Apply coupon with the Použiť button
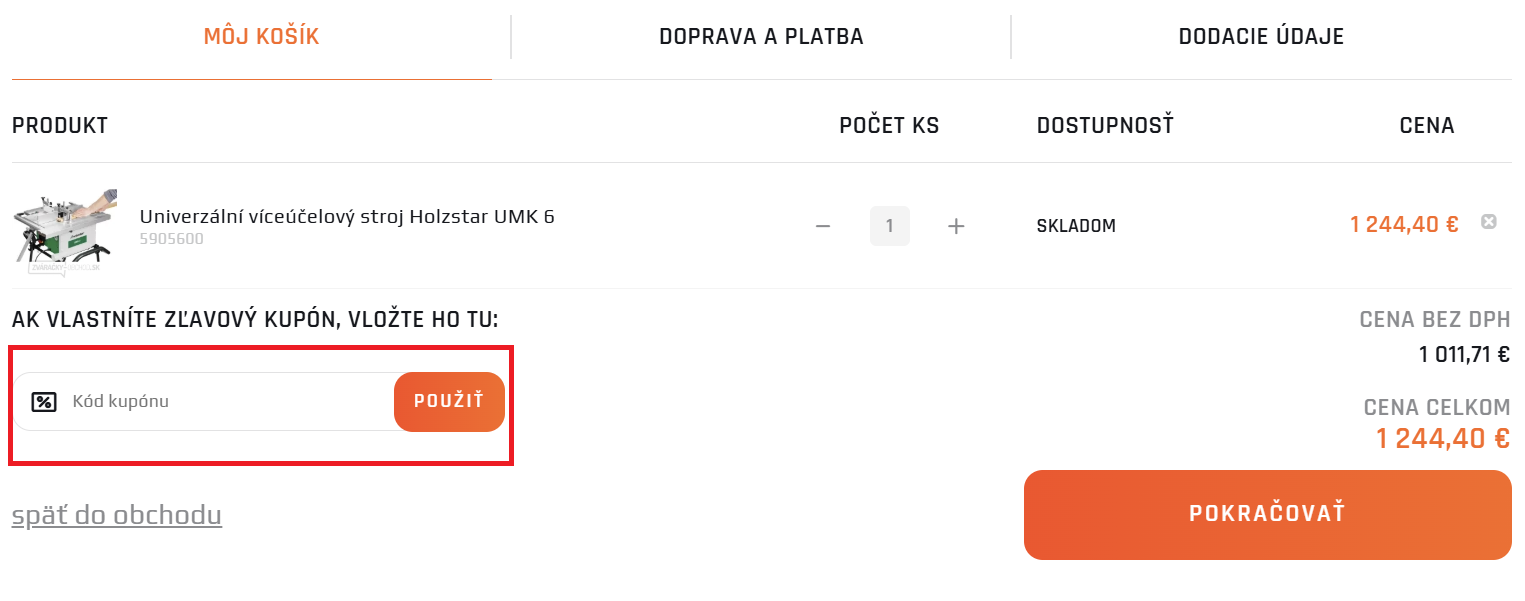This screenshot has height=601, width=1525. click(x=449, y=402)
